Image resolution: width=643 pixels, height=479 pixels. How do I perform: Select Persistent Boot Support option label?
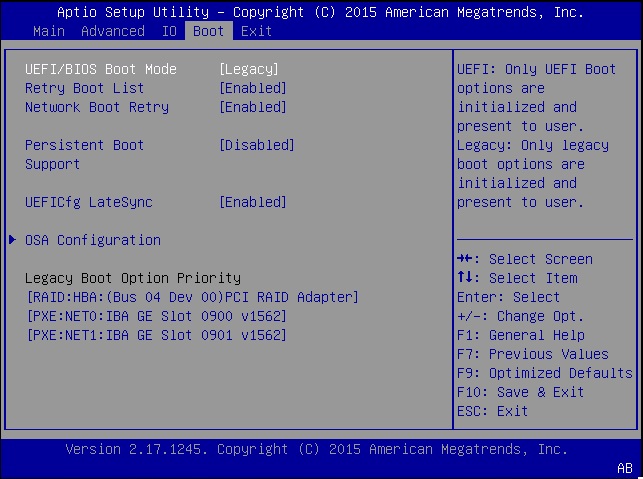pos(84,155)
